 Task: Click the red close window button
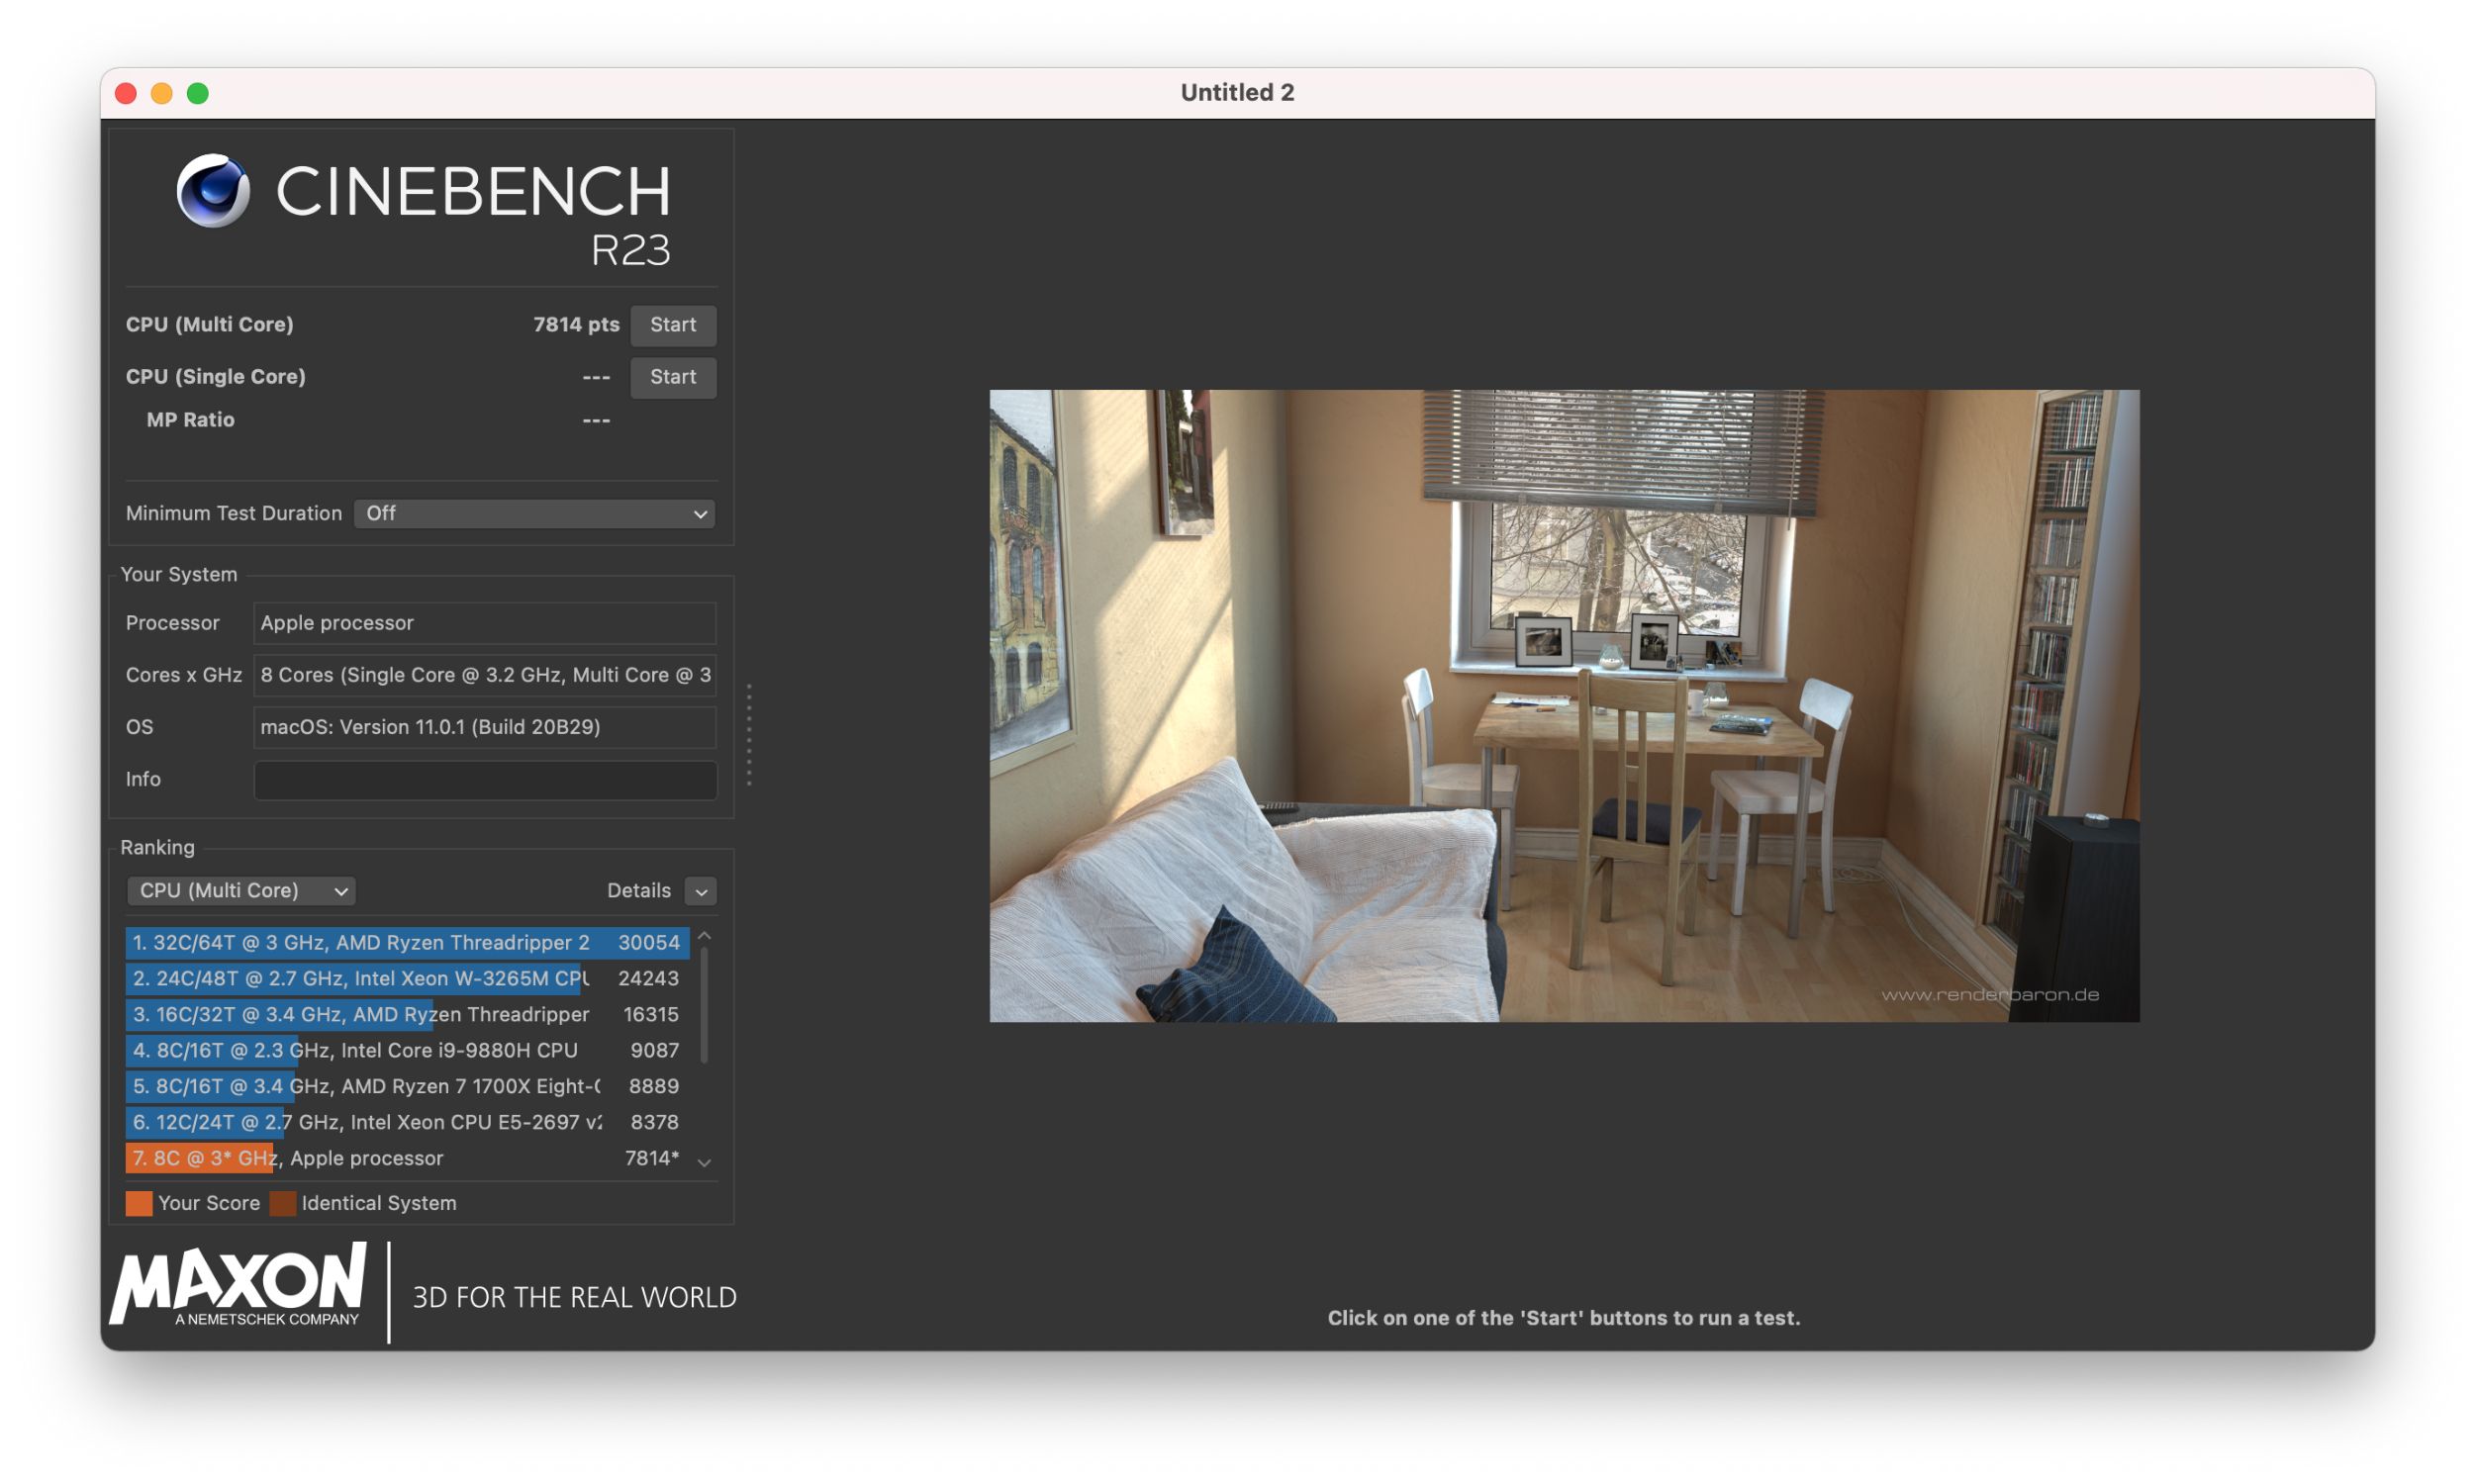126,93
